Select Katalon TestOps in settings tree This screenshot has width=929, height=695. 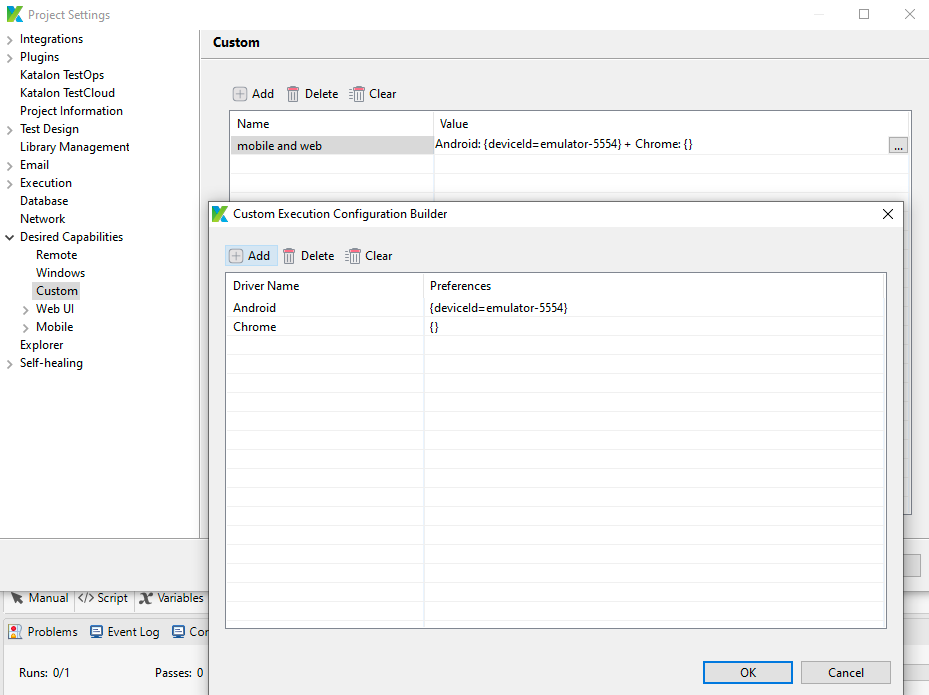tap(62, 75)
